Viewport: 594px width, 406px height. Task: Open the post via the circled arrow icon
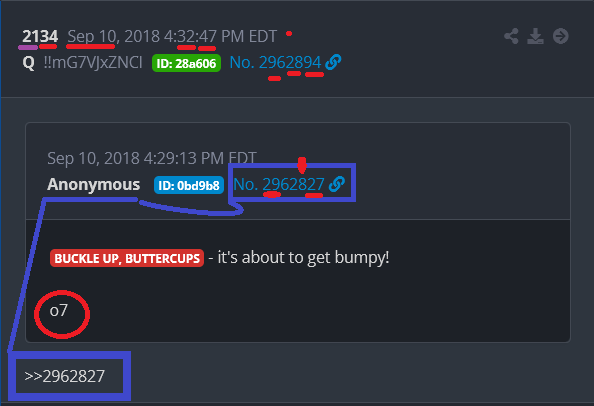[x=561, y=36]
